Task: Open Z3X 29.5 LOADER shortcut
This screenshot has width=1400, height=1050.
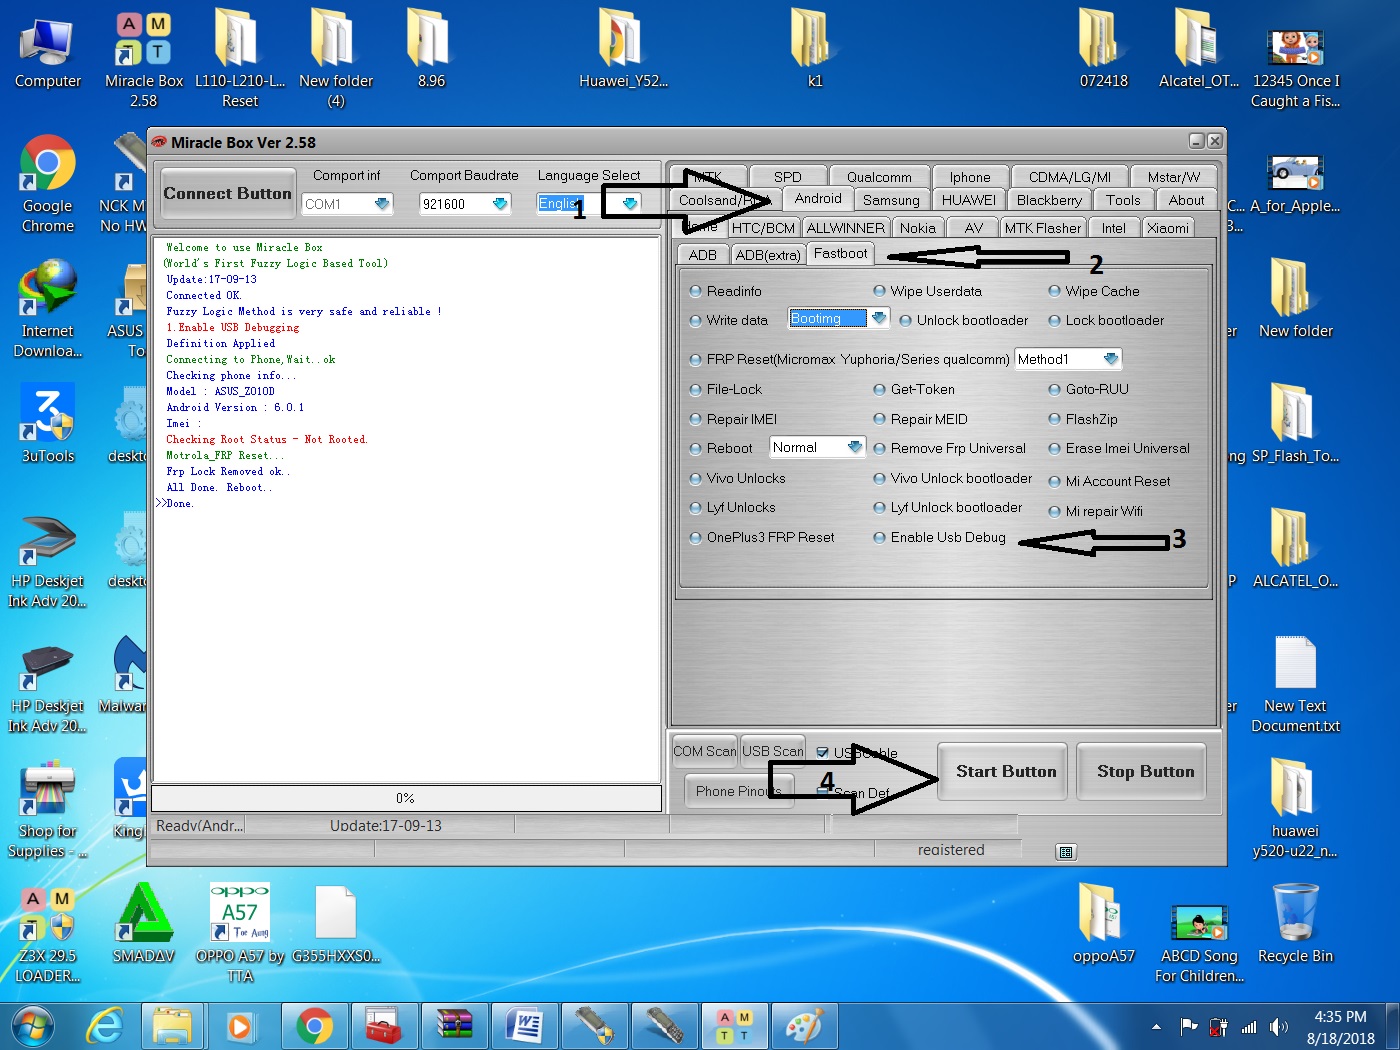Action: (47, 935)
